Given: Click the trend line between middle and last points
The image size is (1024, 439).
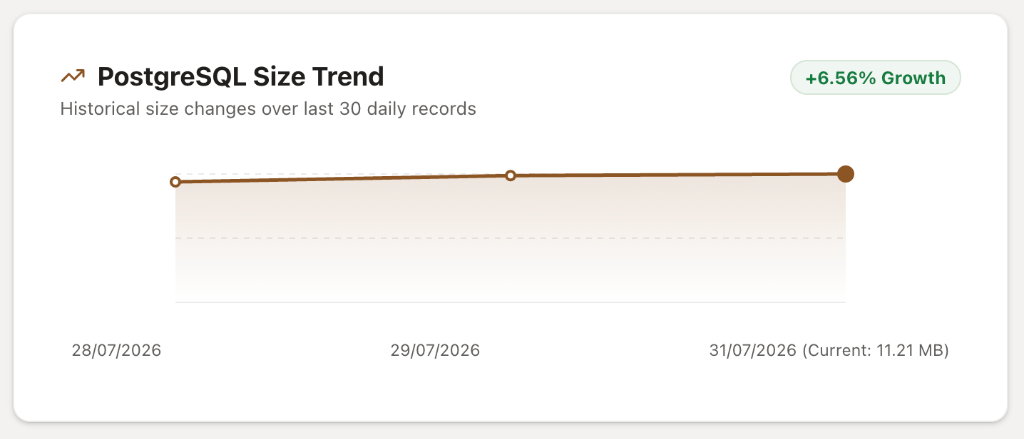Looking at the screenshot, I should pos(678,175).
